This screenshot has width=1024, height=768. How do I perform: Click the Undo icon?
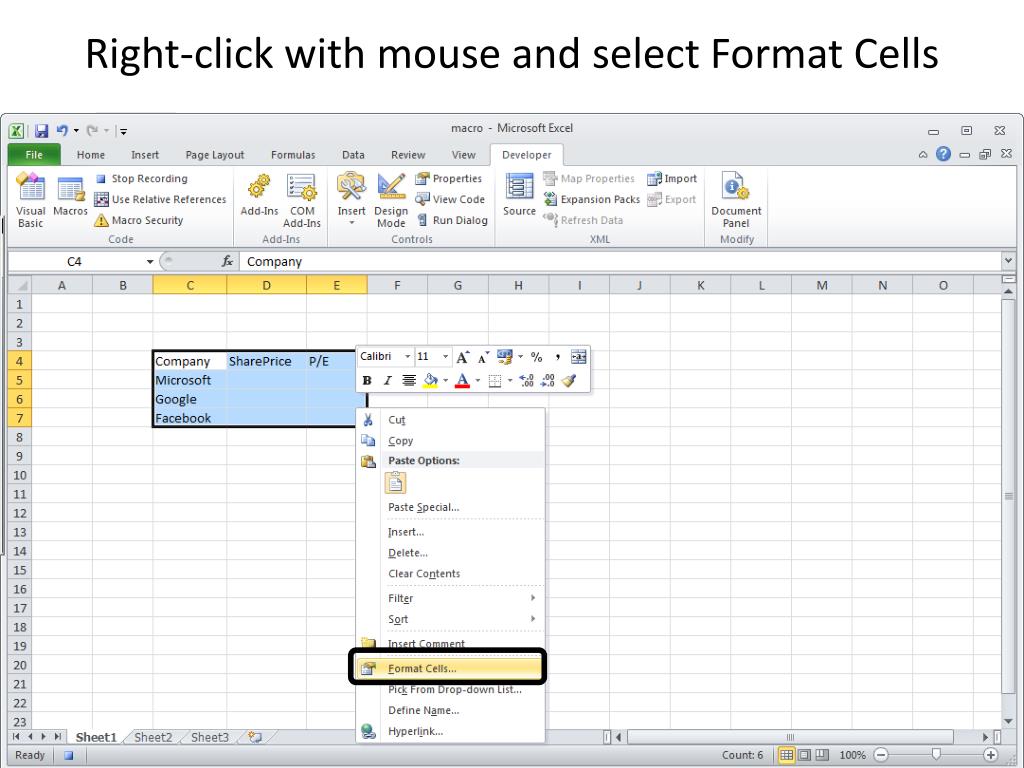62,131
